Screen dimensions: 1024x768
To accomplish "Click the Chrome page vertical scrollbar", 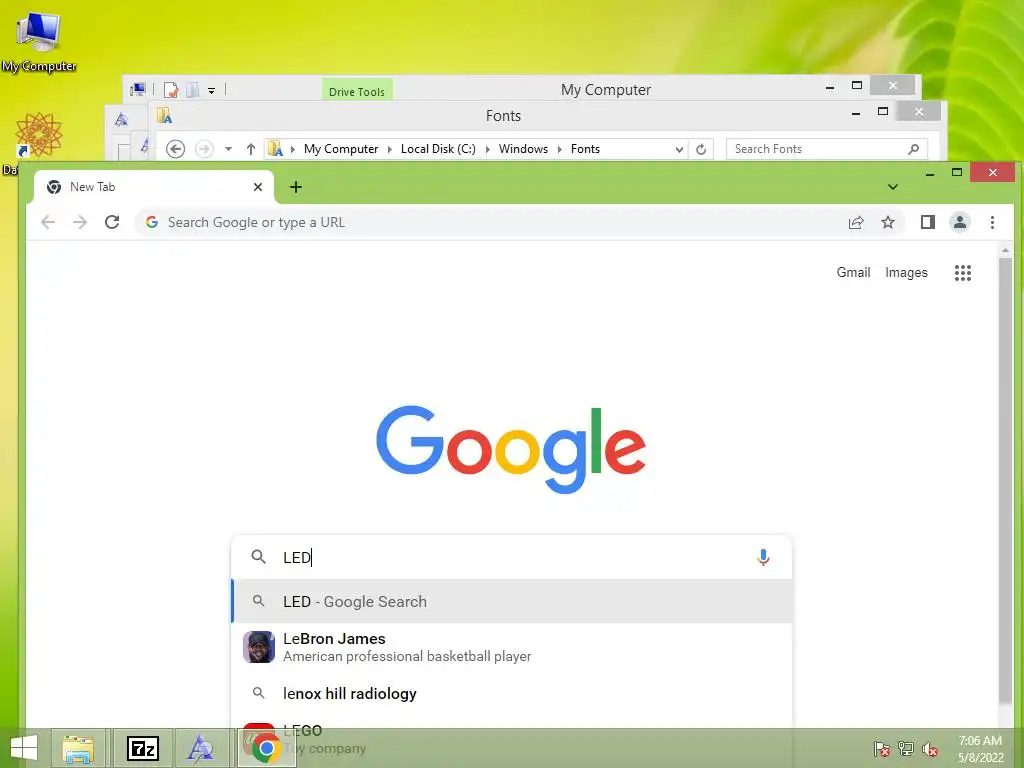I will coord(1005,483).
